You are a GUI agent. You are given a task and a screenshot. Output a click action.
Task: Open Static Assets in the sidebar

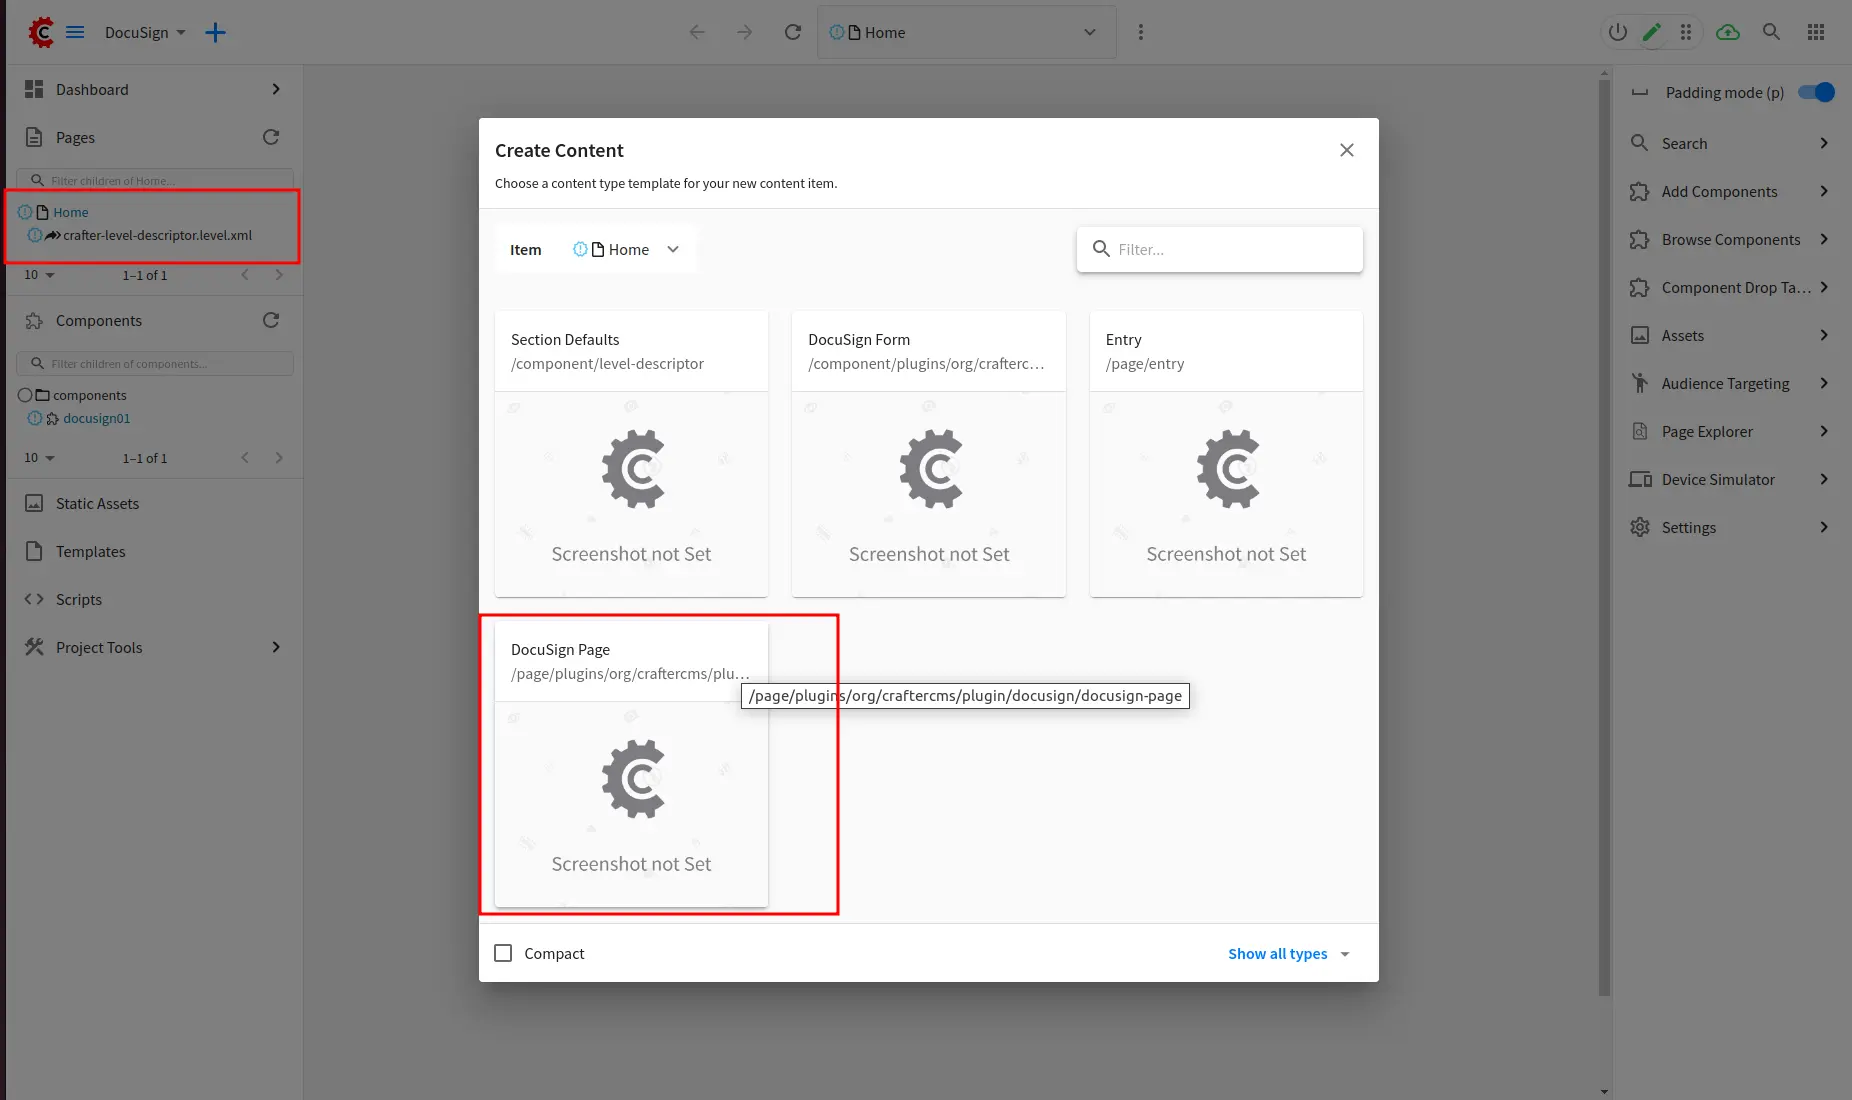(97, 504)
